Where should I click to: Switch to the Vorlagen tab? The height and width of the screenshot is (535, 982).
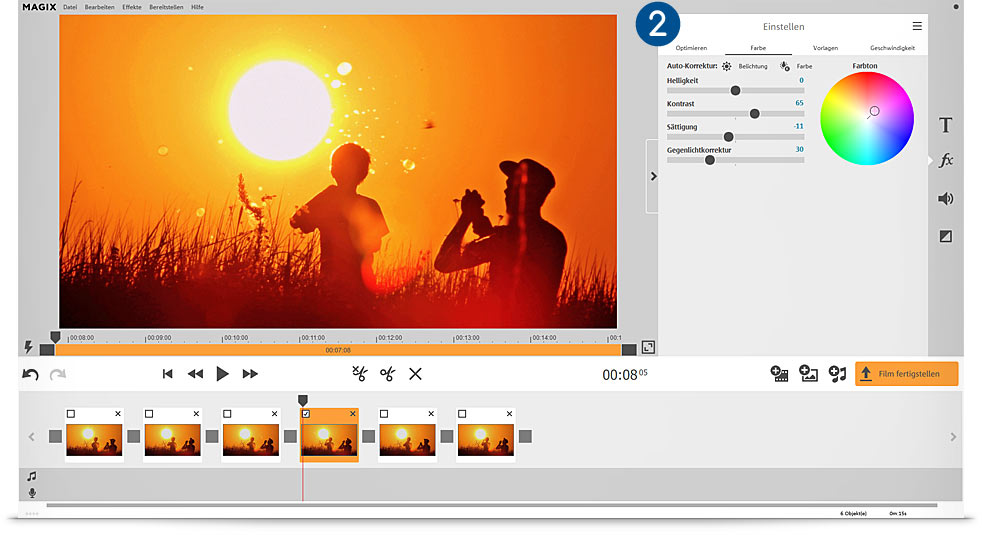[x=825, y=48]
